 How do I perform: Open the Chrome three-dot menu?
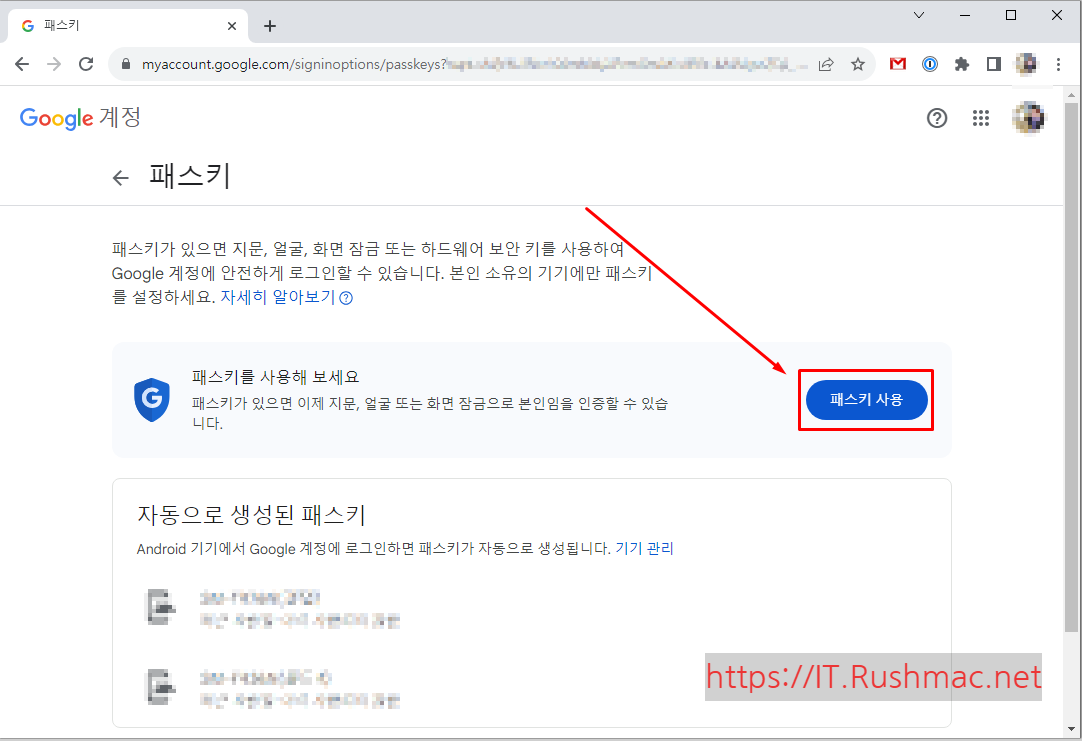point(1058,63)
